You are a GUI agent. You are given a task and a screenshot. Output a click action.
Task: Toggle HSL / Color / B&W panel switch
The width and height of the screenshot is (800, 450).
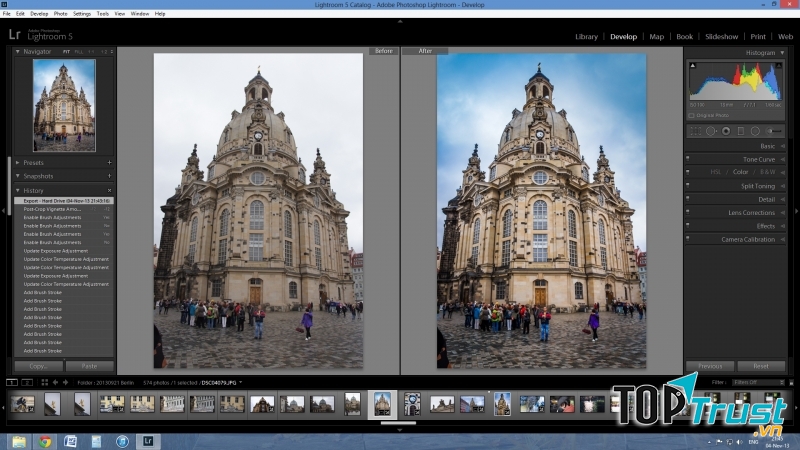[688, 172]
